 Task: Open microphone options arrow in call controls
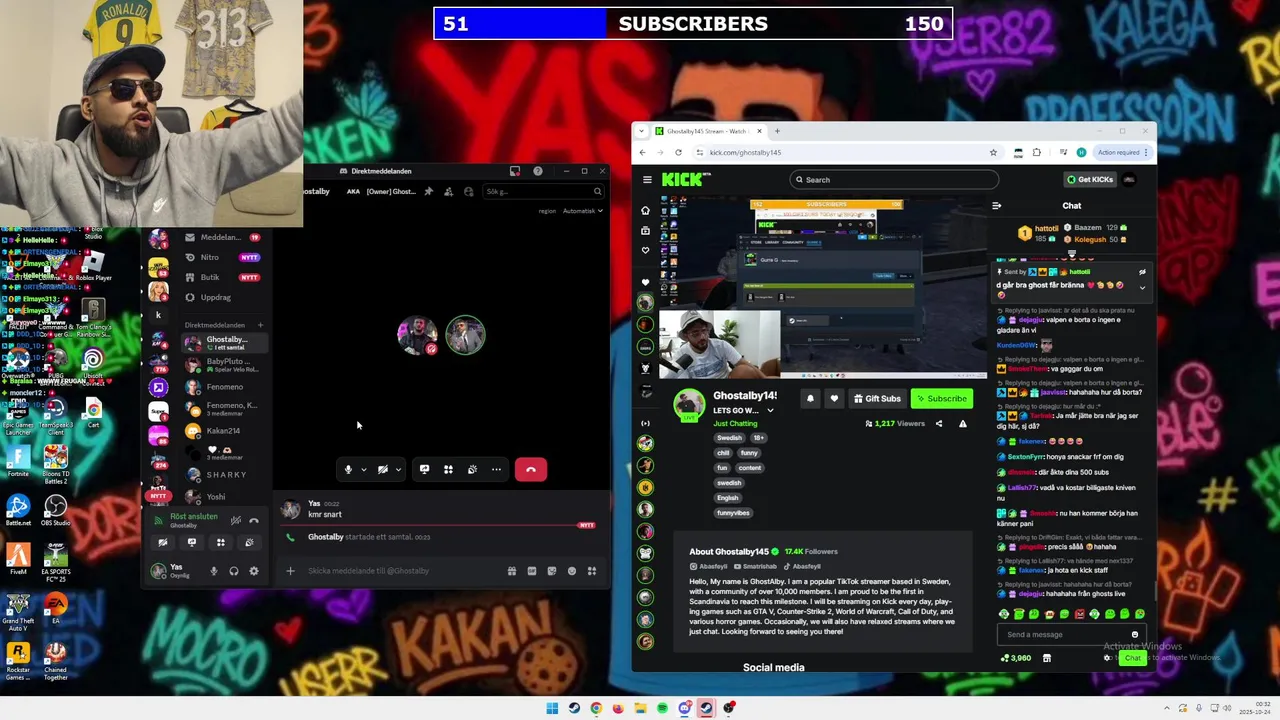(363, 469)
